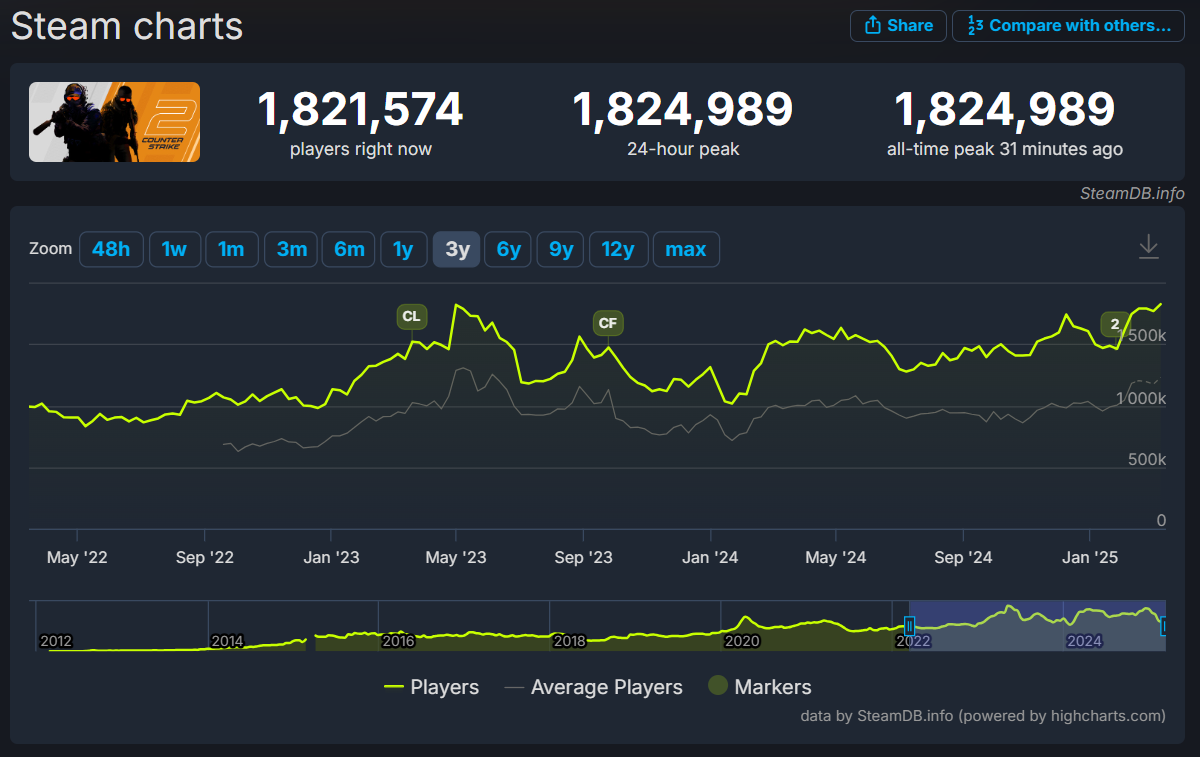
Task: Select the 48h zoom range
Action: click(111, 250)
